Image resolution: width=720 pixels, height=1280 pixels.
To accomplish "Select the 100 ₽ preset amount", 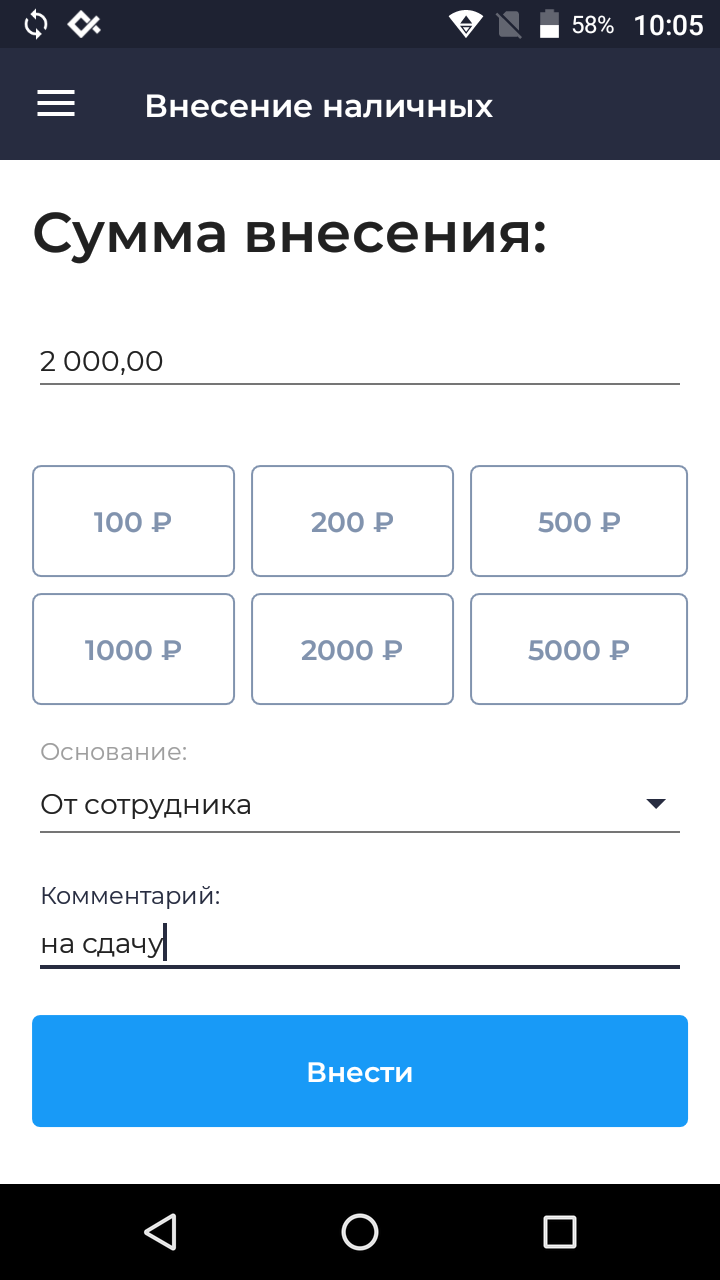I will [133, 521].
